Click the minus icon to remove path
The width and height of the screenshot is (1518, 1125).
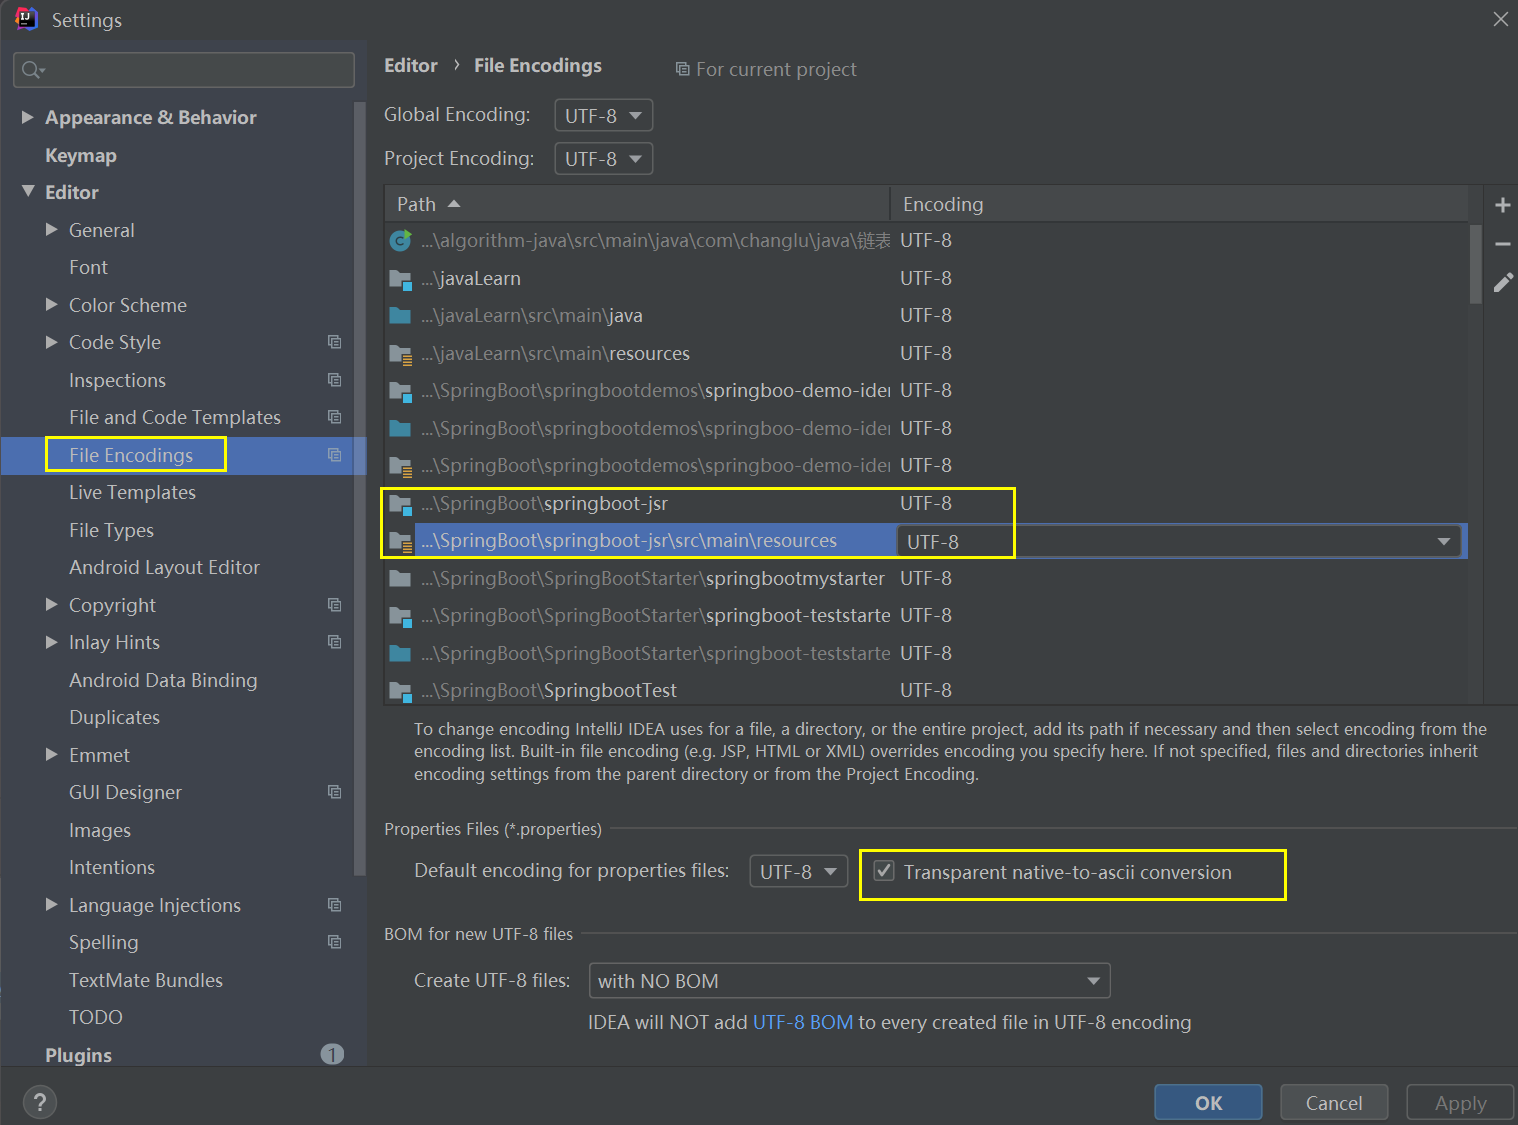pos(1502,244)
